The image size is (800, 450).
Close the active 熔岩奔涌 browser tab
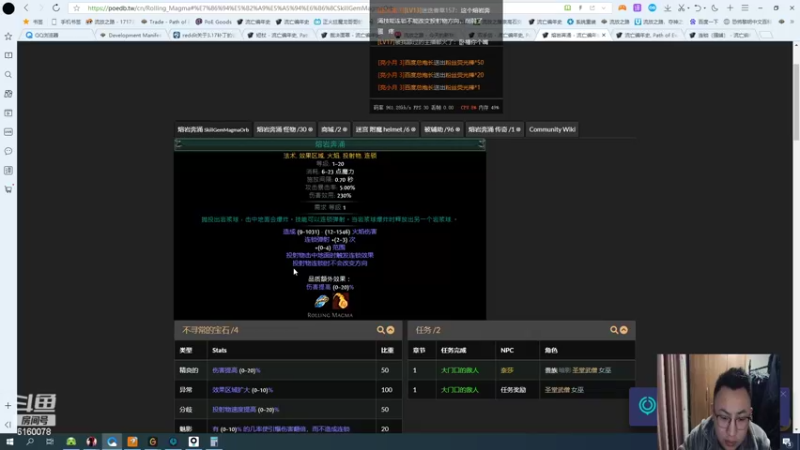click(604, 35)
